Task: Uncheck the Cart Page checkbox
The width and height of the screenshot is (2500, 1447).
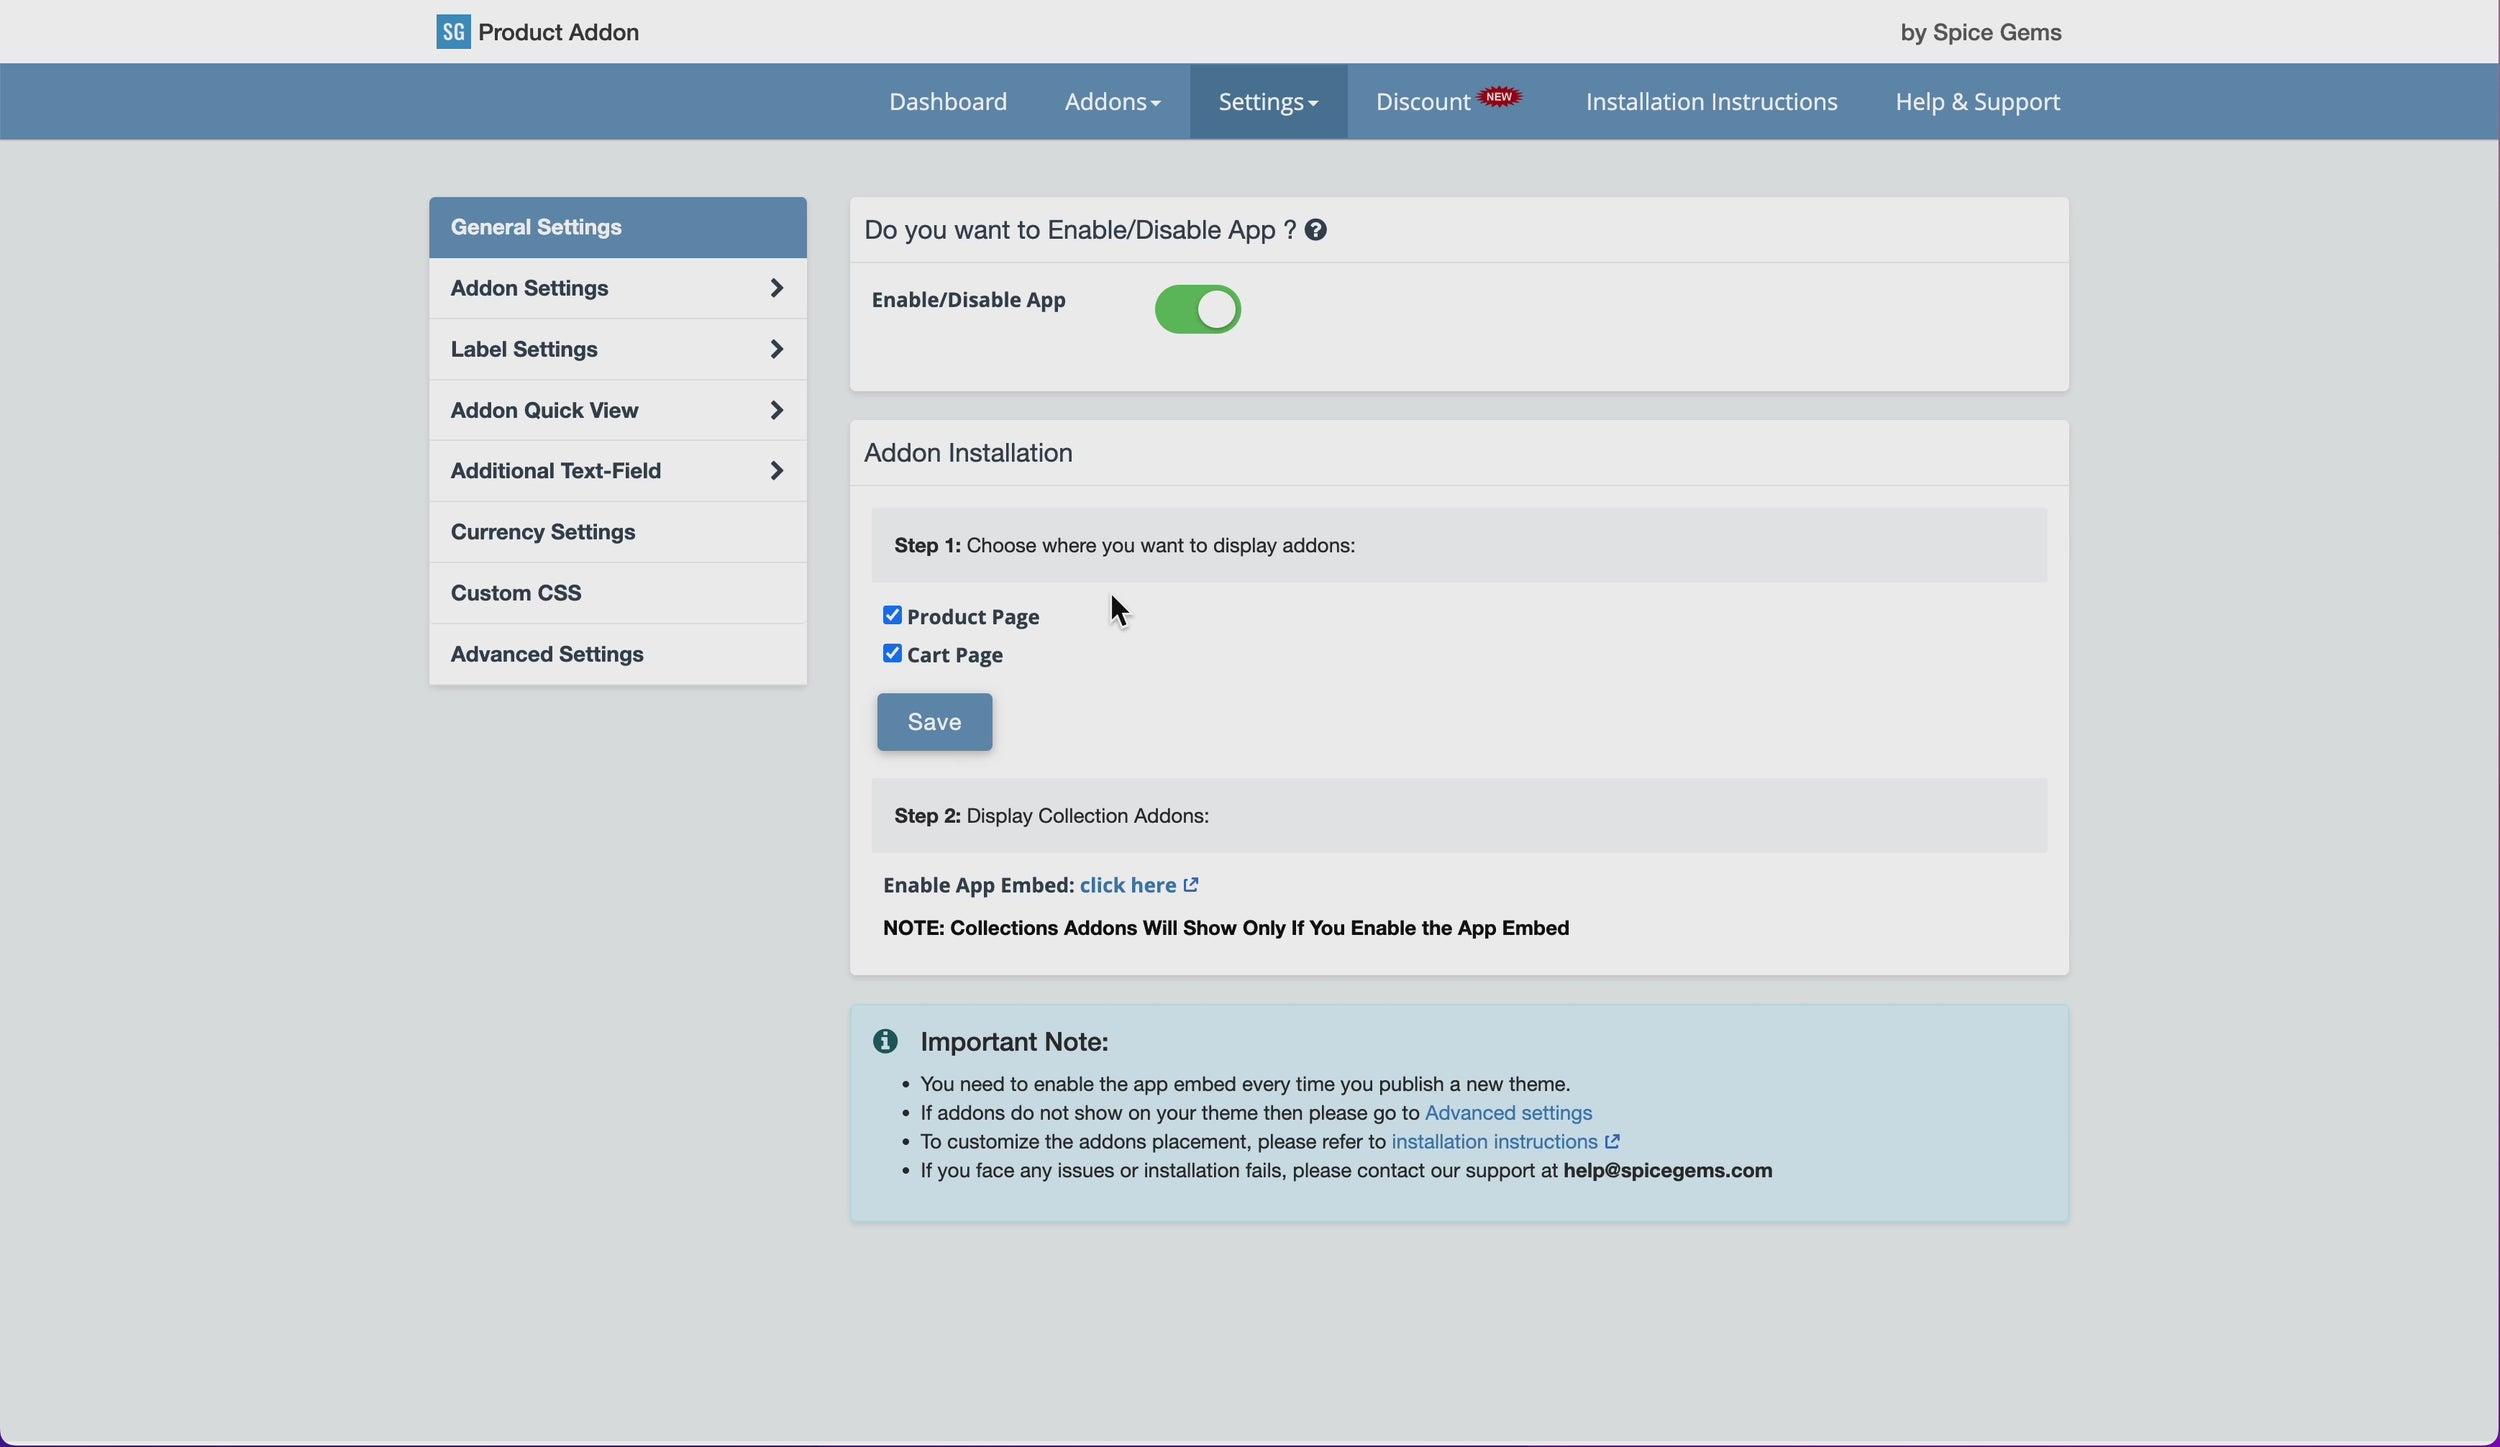Action: pos(892,653)
